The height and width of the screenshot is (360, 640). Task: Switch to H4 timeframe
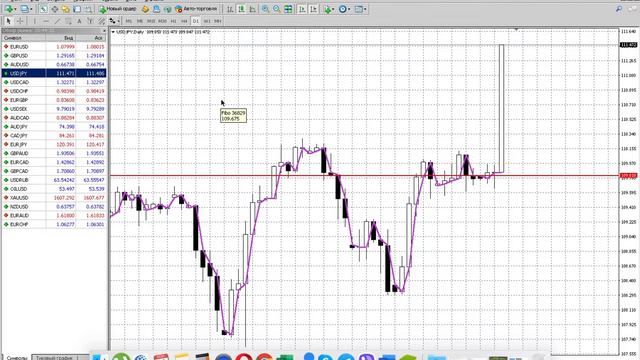[x=184, y=21]
